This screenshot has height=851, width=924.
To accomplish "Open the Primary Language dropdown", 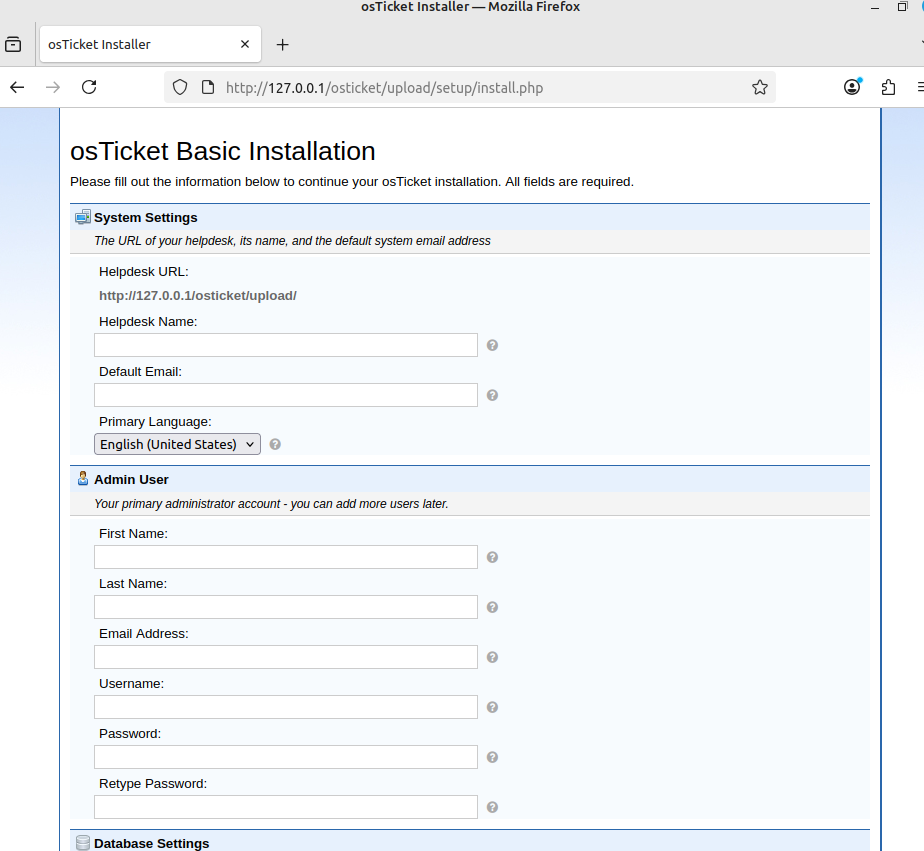I will (177, 444).
